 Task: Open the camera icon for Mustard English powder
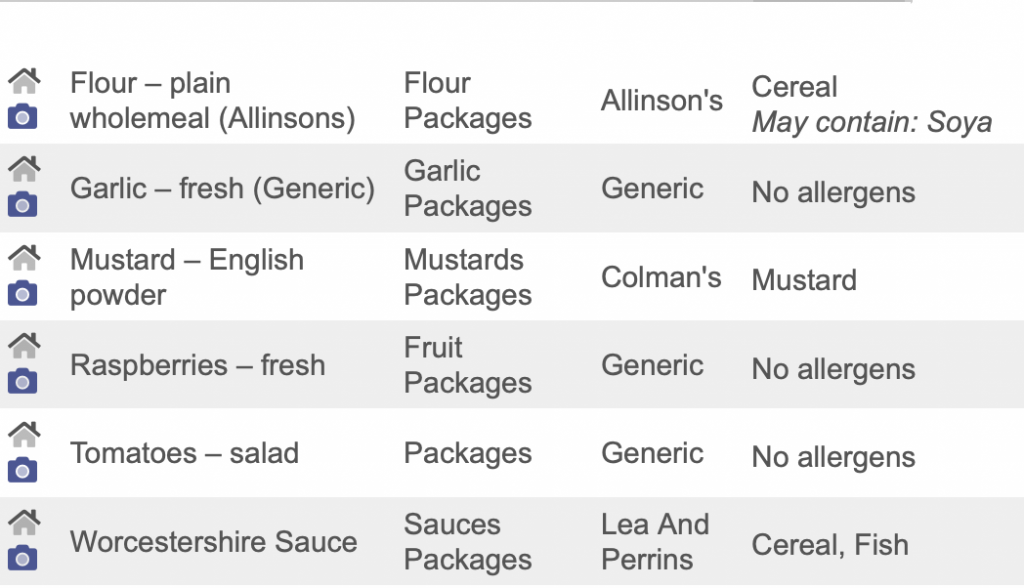[22, 293]
